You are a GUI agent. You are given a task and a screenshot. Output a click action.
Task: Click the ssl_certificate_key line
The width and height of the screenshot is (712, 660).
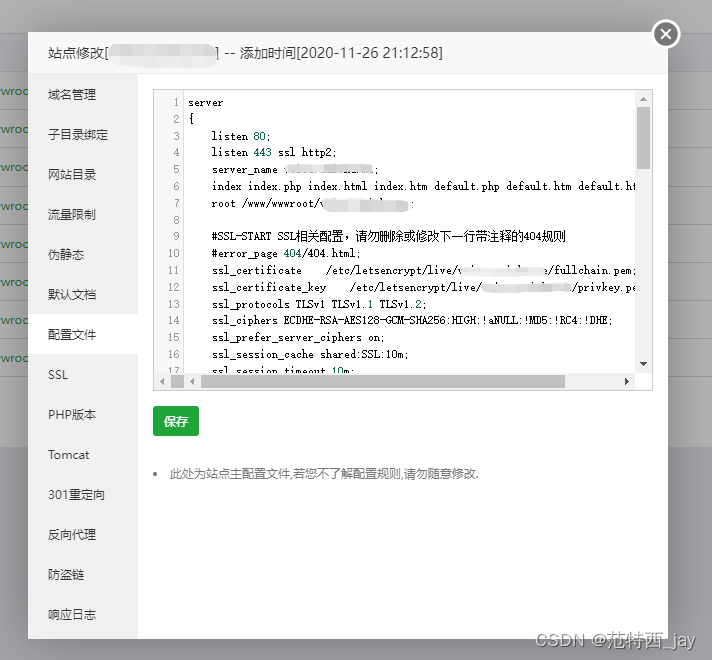tap(423, 287)
